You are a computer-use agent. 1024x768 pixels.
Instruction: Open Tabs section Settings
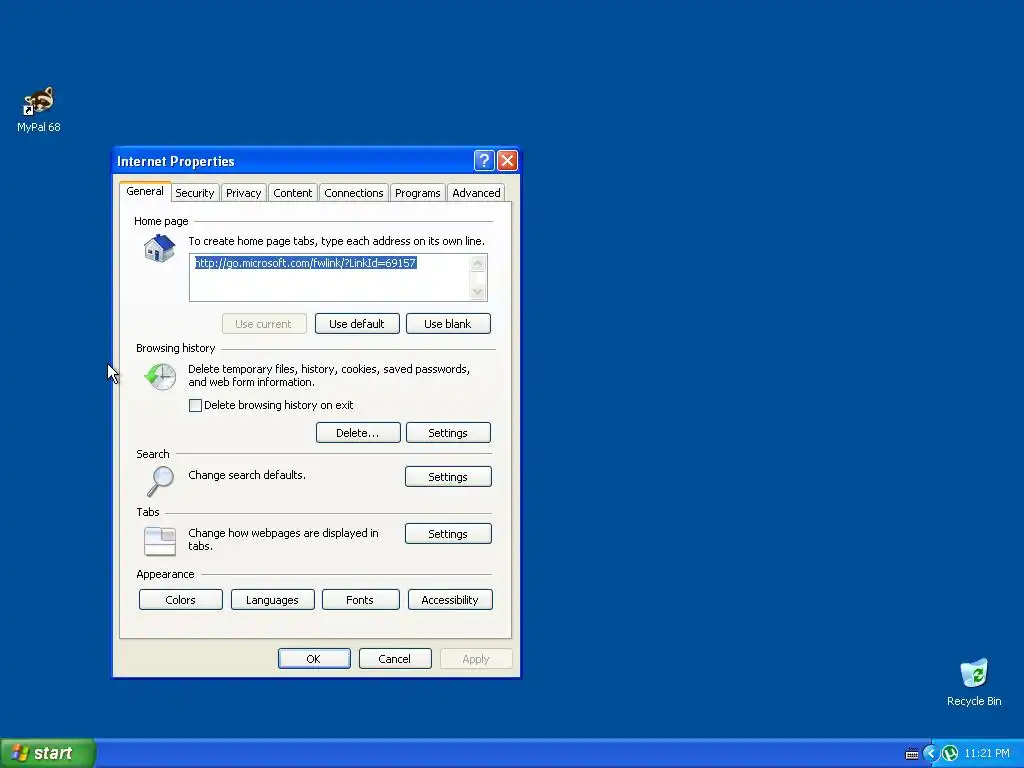coord(448,534)
